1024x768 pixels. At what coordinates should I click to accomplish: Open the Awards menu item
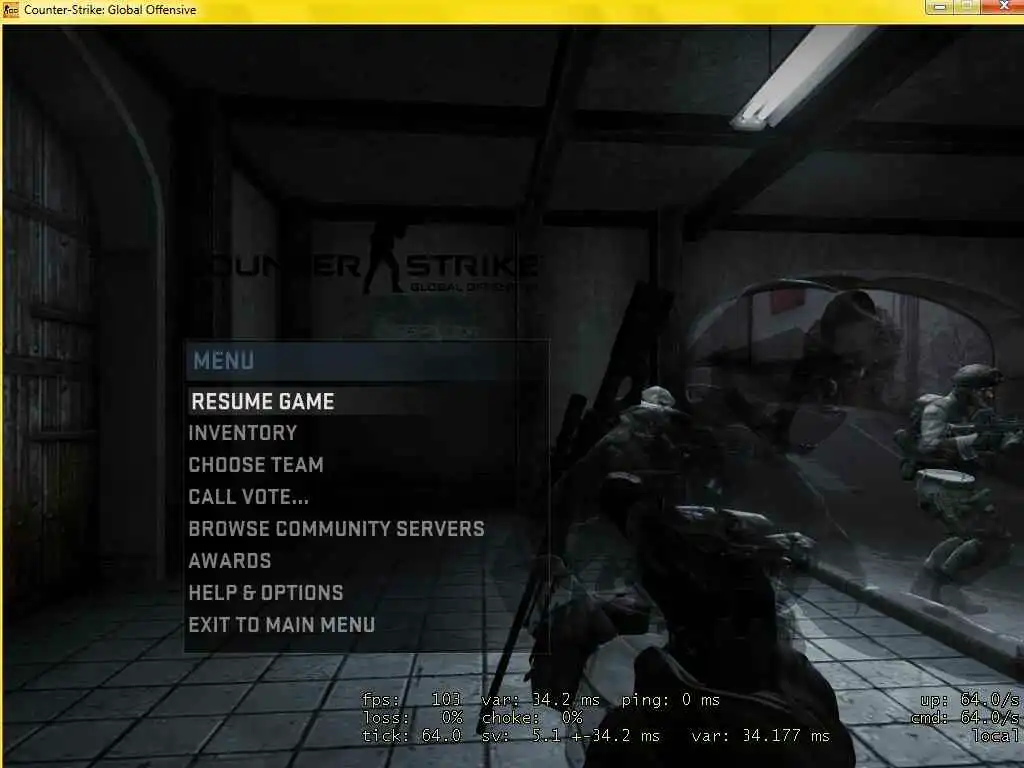(x=230, y=561)
